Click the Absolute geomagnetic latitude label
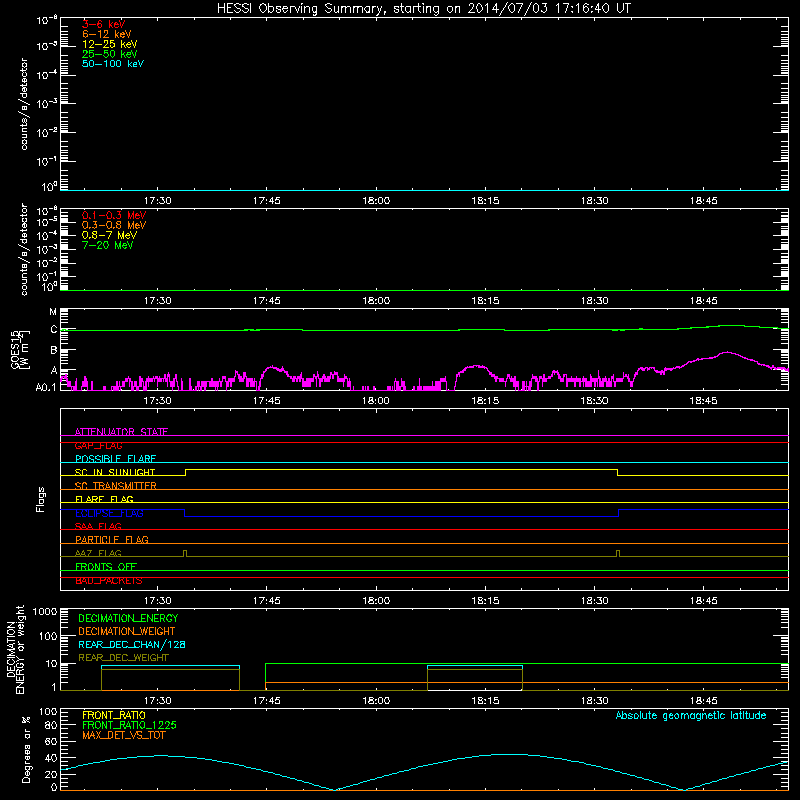 click(x=691, y=715)
